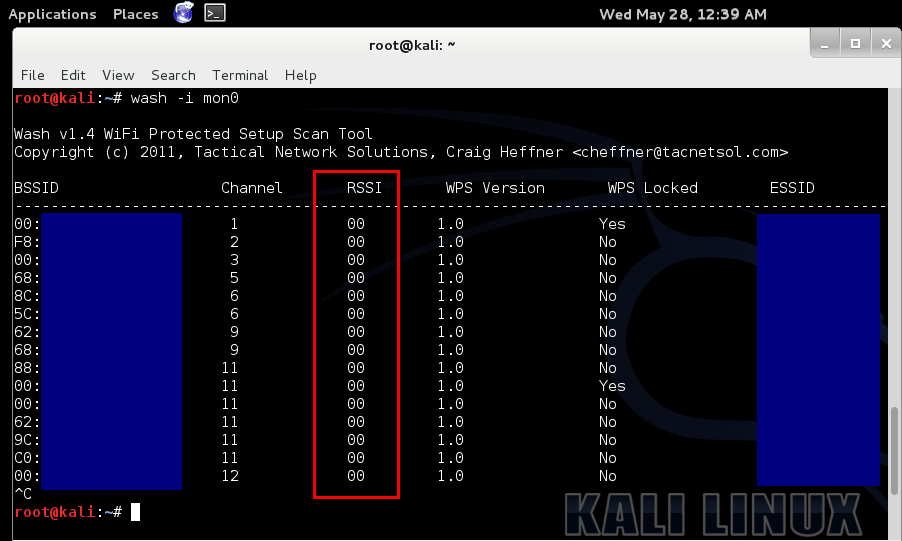Open the Applications menu

[x=52, y=14]
